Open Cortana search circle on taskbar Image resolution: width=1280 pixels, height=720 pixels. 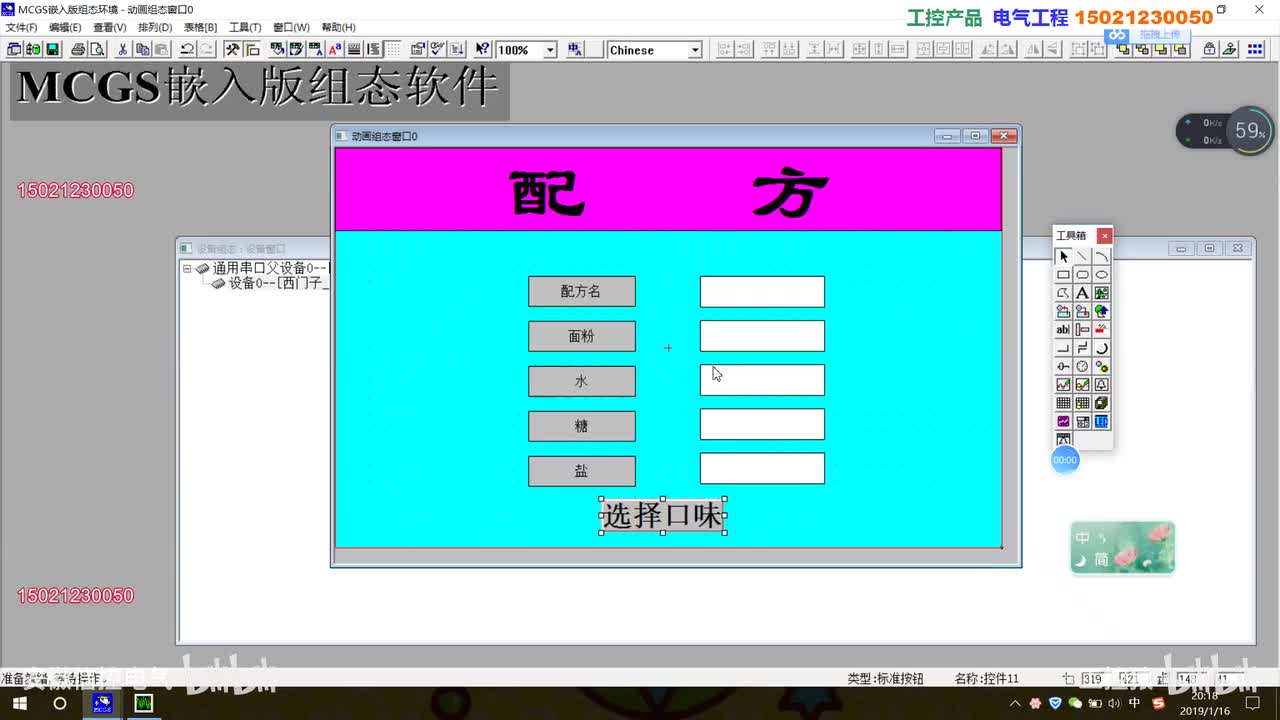point(60,703)
